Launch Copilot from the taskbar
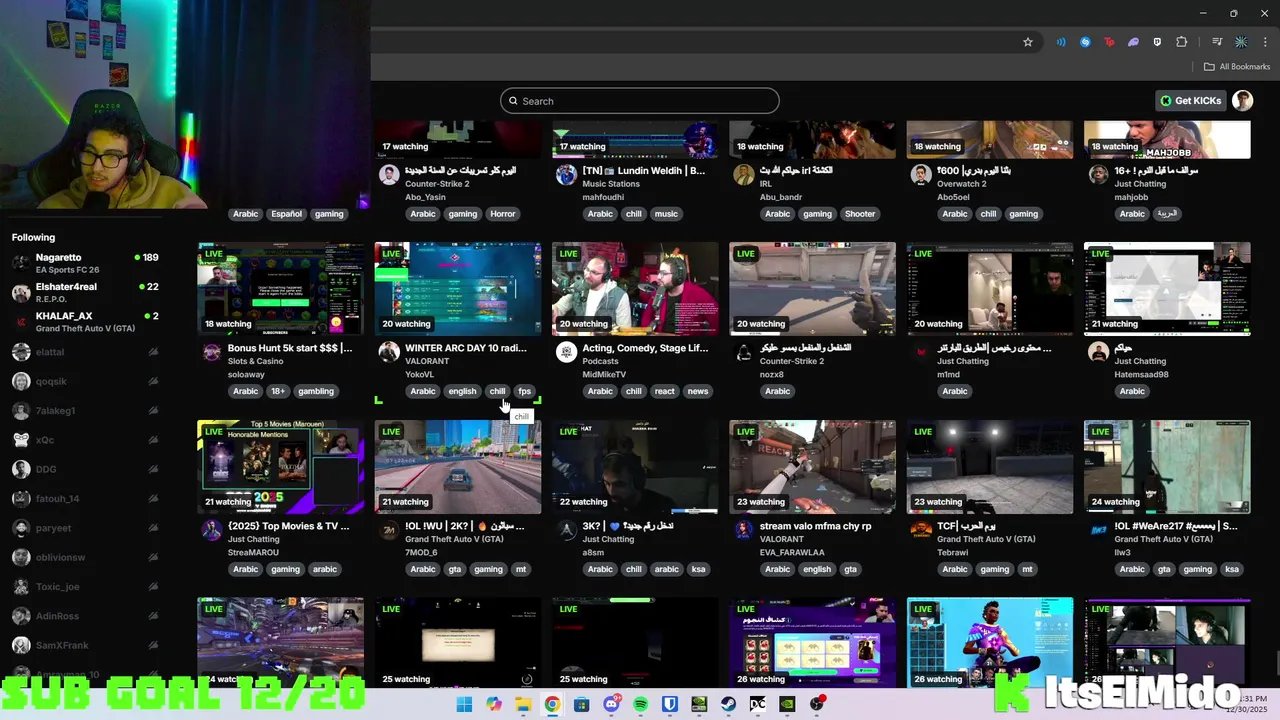 494,704
